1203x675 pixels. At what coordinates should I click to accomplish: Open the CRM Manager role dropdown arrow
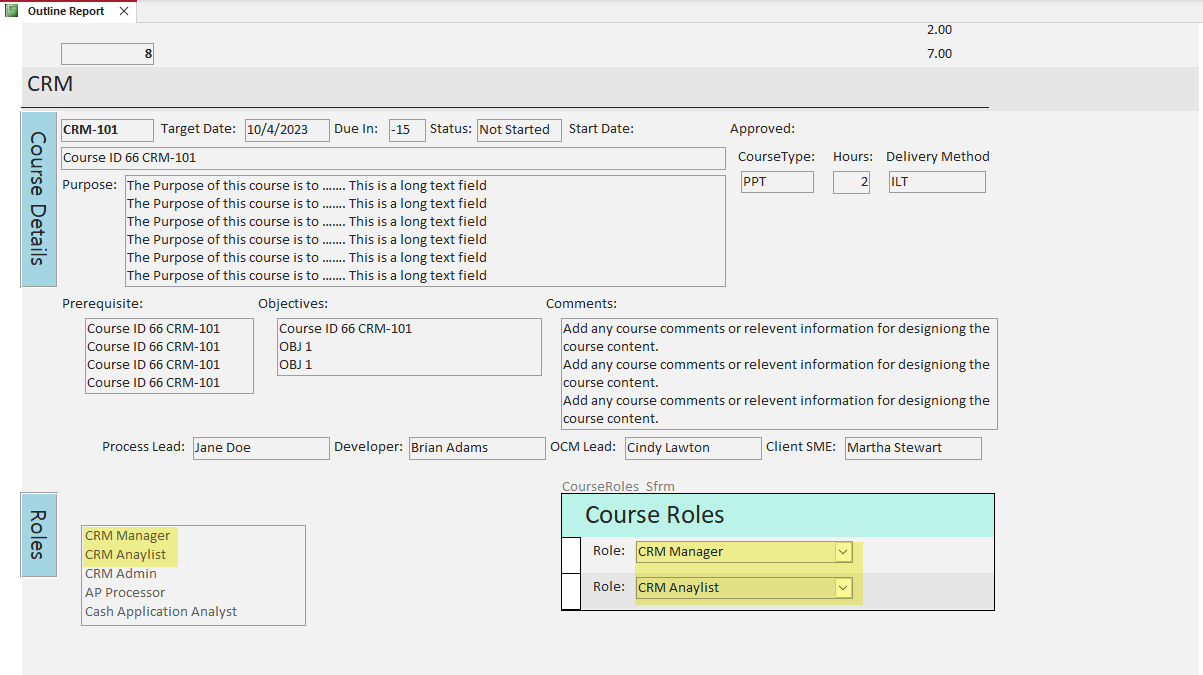[x=843, y=552]
